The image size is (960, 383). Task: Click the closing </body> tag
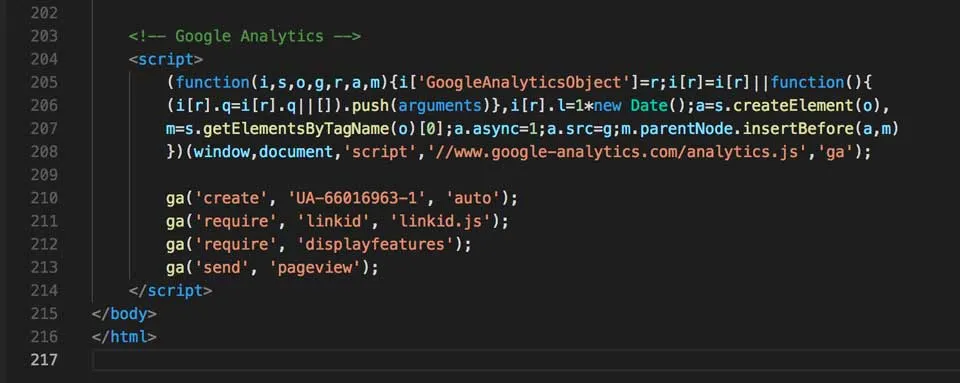[124, 314]
